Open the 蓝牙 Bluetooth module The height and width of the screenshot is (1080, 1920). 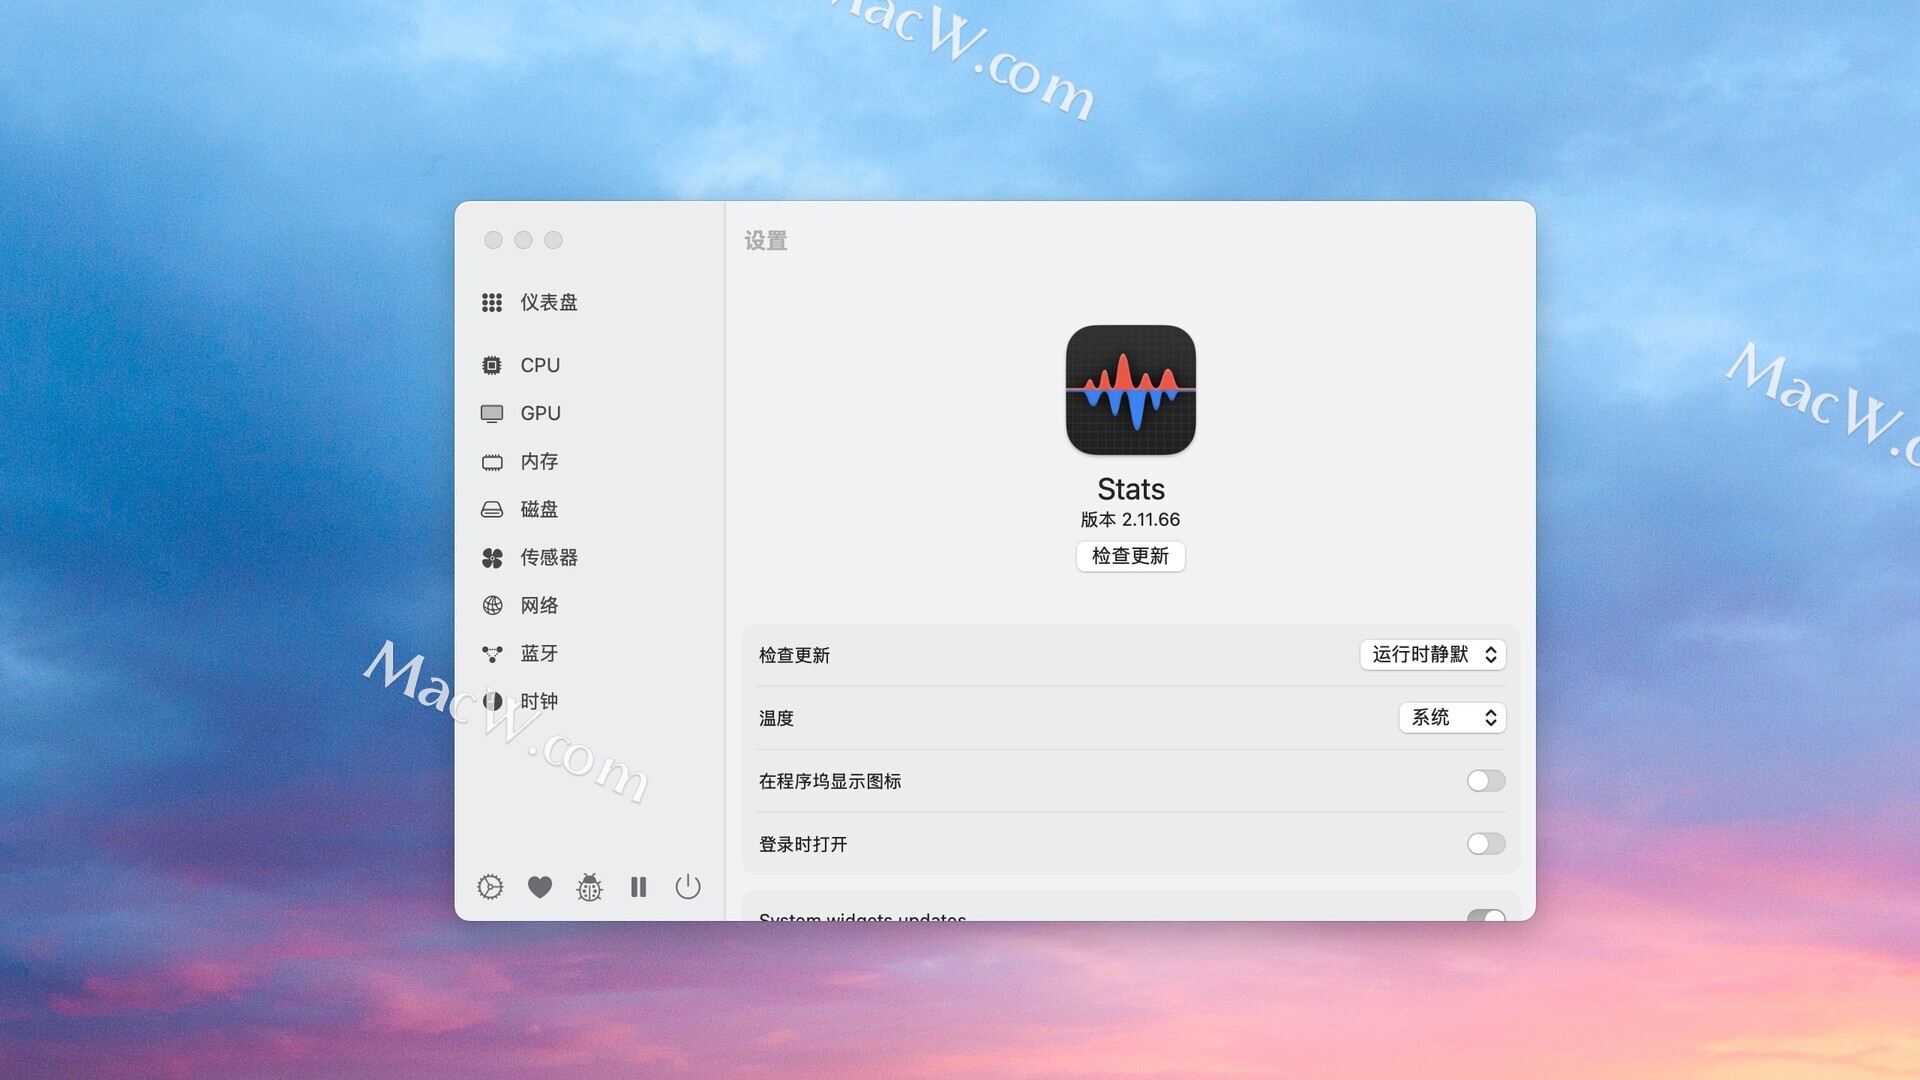(539, 653)
